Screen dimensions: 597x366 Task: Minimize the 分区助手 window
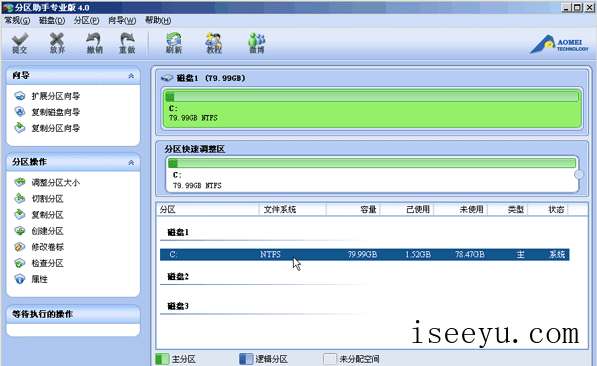567,7
